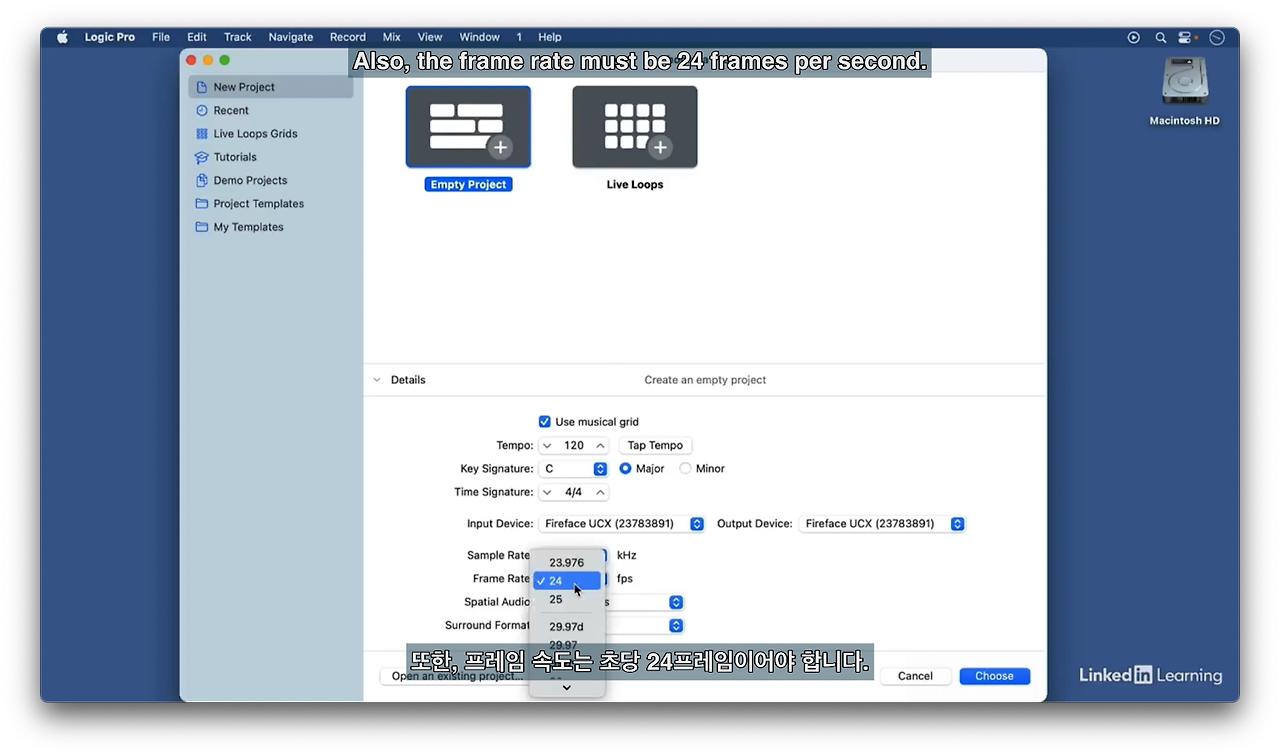Screen dimensions: 1280x756
Task: Open the Record menu
Action: click(348, 37)
